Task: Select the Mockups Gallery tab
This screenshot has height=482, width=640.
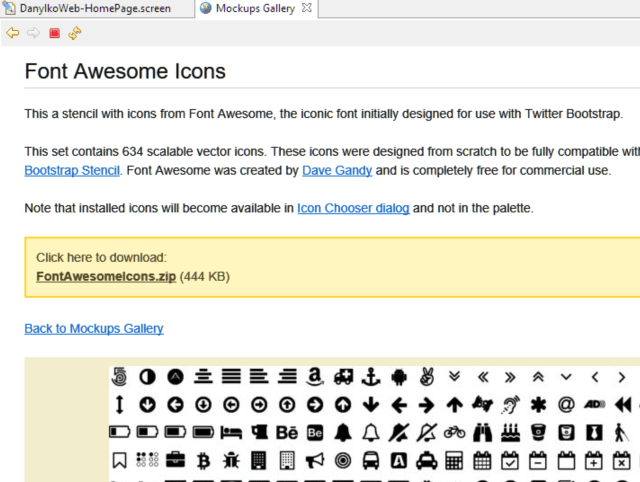Action: click(x=255, y=8)
